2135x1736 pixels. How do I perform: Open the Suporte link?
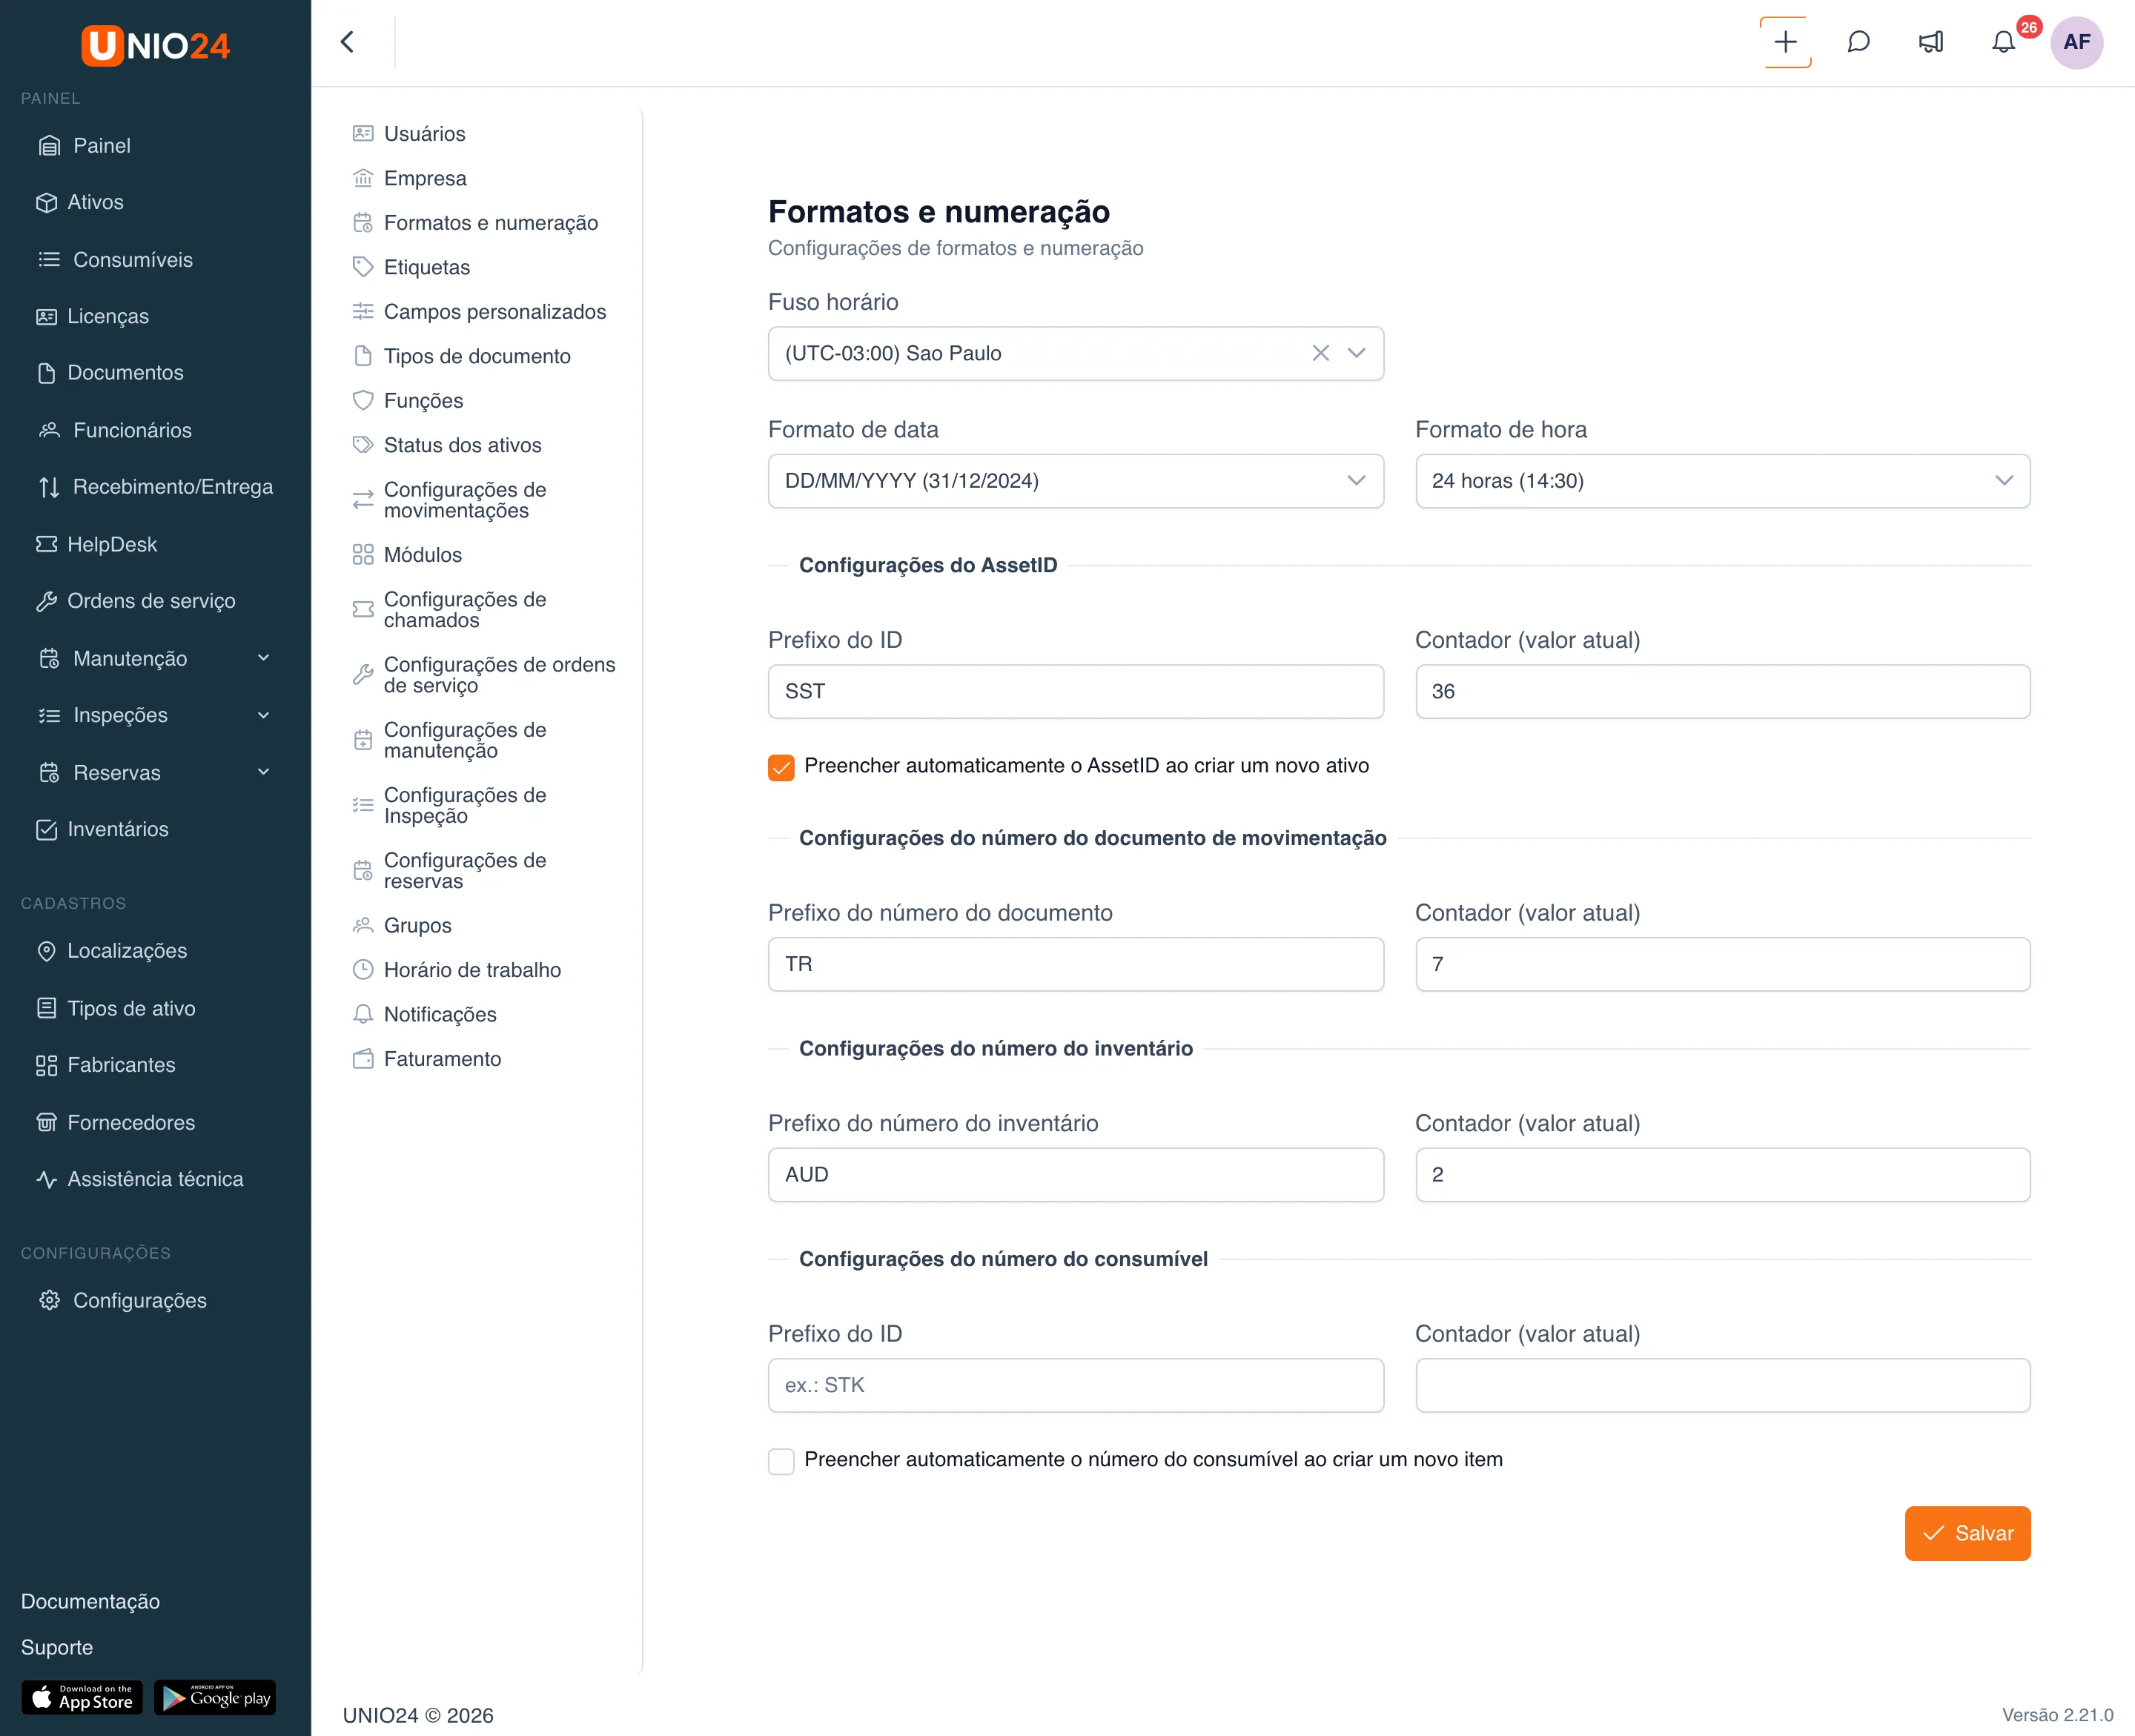(x=57, y=1647)
